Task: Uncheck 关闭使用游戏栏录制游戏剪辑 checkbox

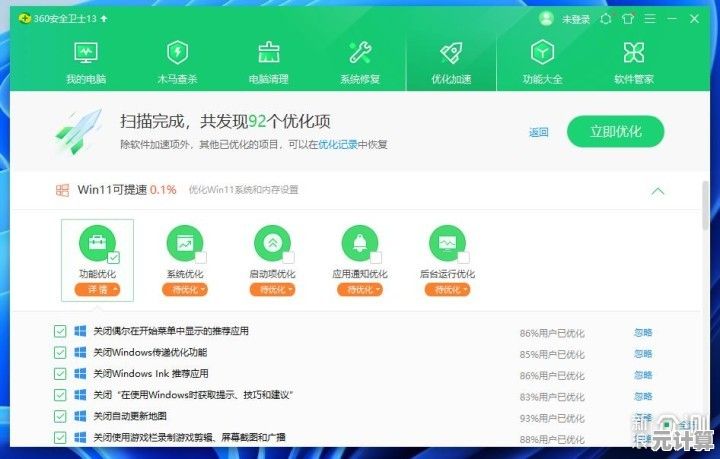Action: coord(60,437)
